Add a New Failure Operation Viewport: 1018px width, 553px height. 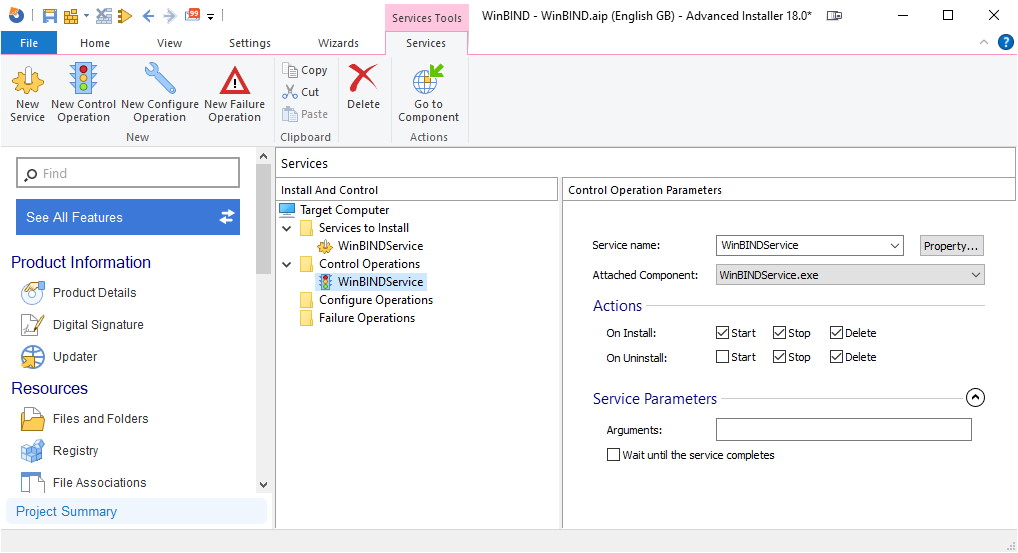234,93
